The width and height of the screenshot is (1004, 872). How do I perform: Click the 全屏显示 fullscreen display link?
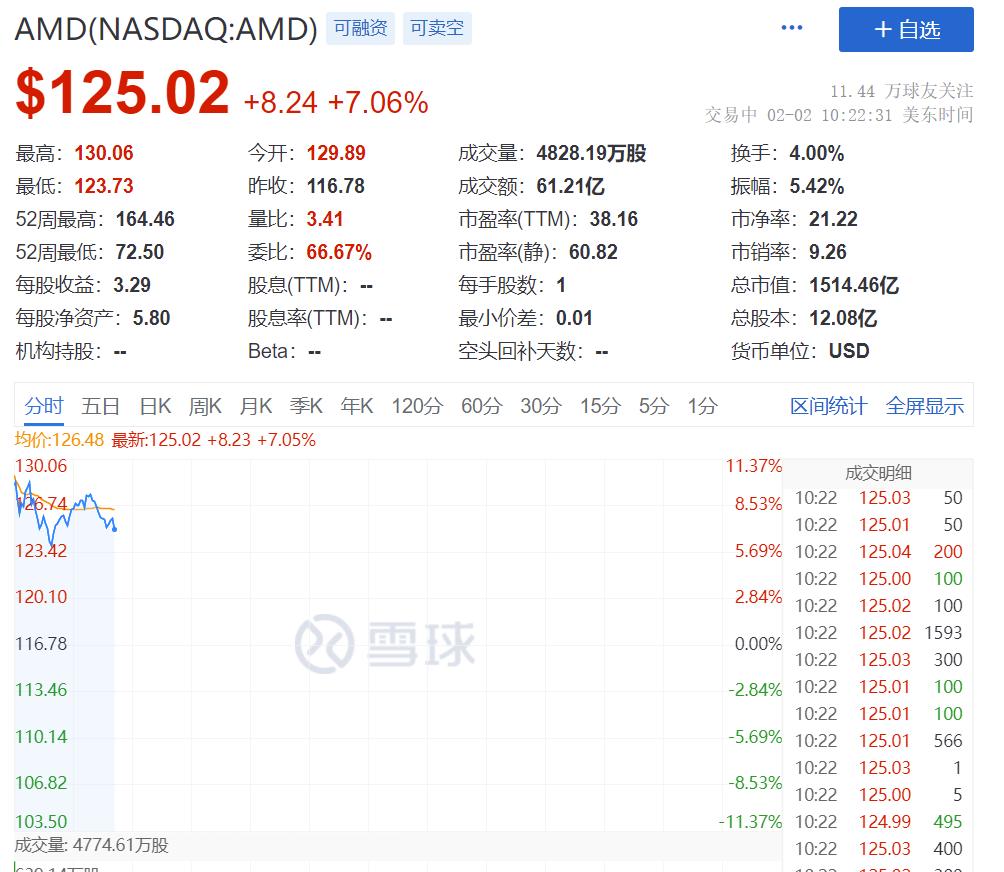925,406
